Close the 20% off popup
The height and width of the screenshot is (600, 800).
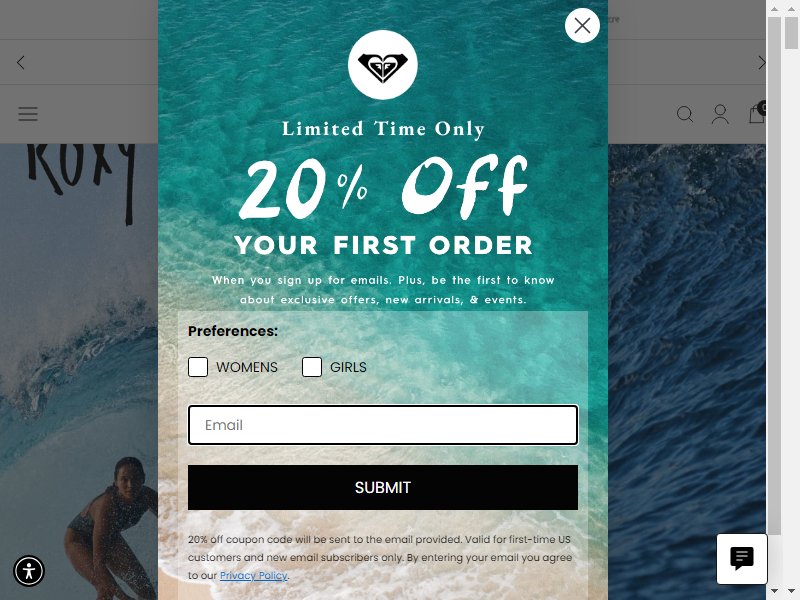582,26
